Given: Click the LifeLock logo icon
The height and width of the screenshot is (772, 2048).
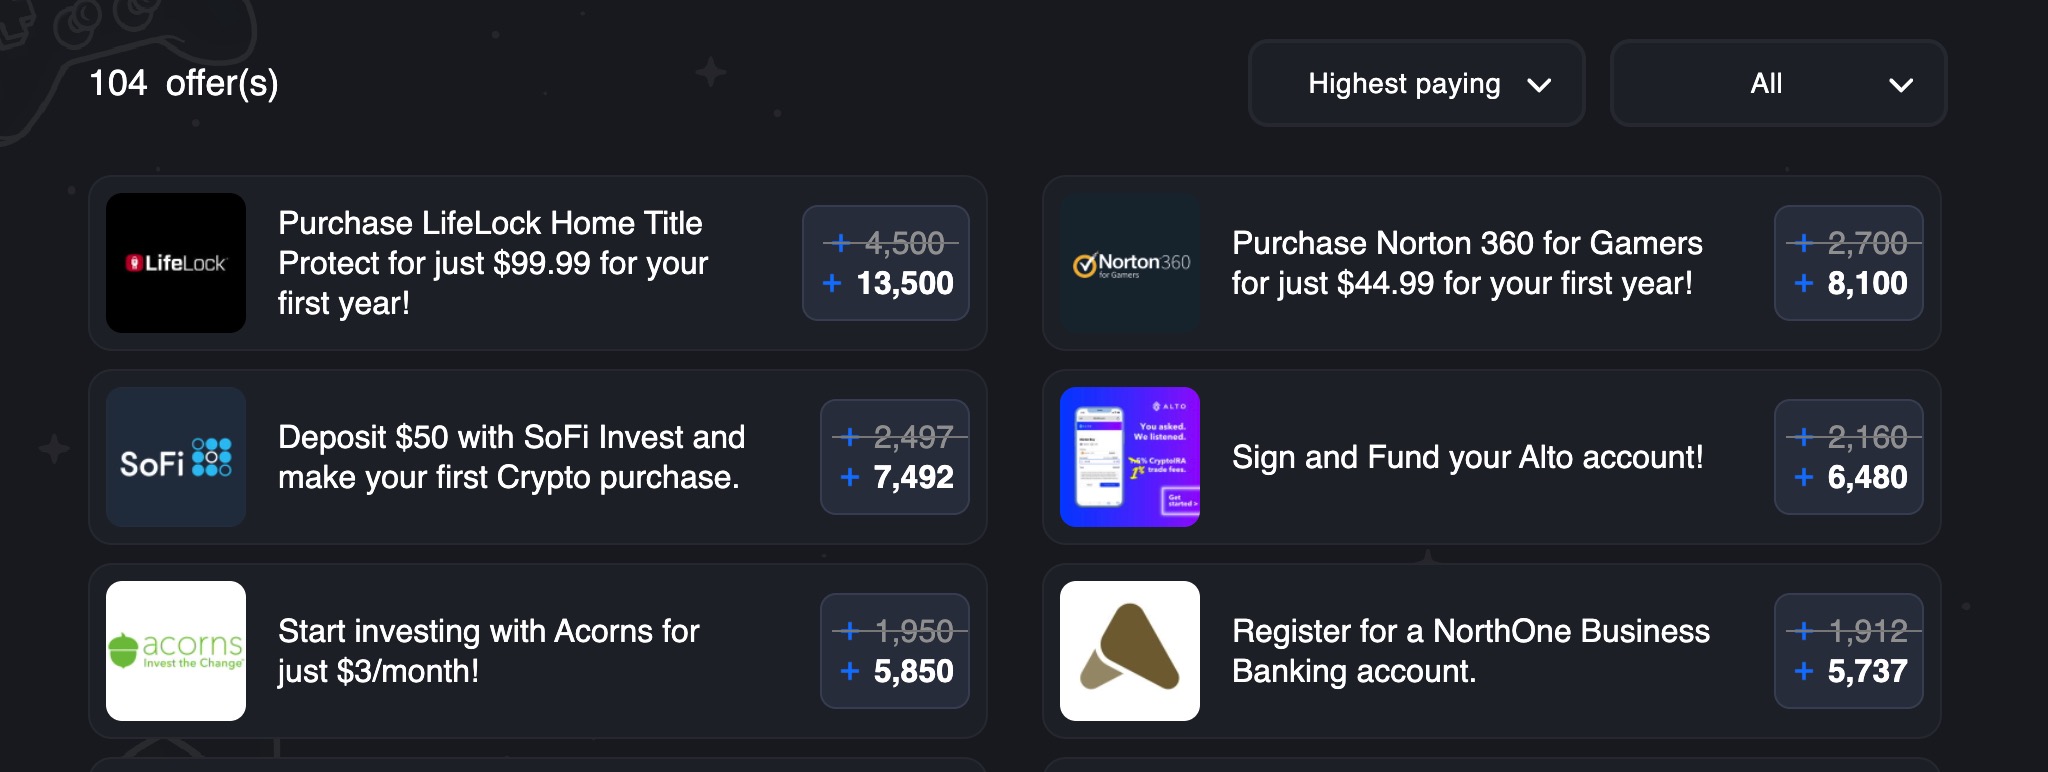Looking at the screenshot, I should point(175,265).
